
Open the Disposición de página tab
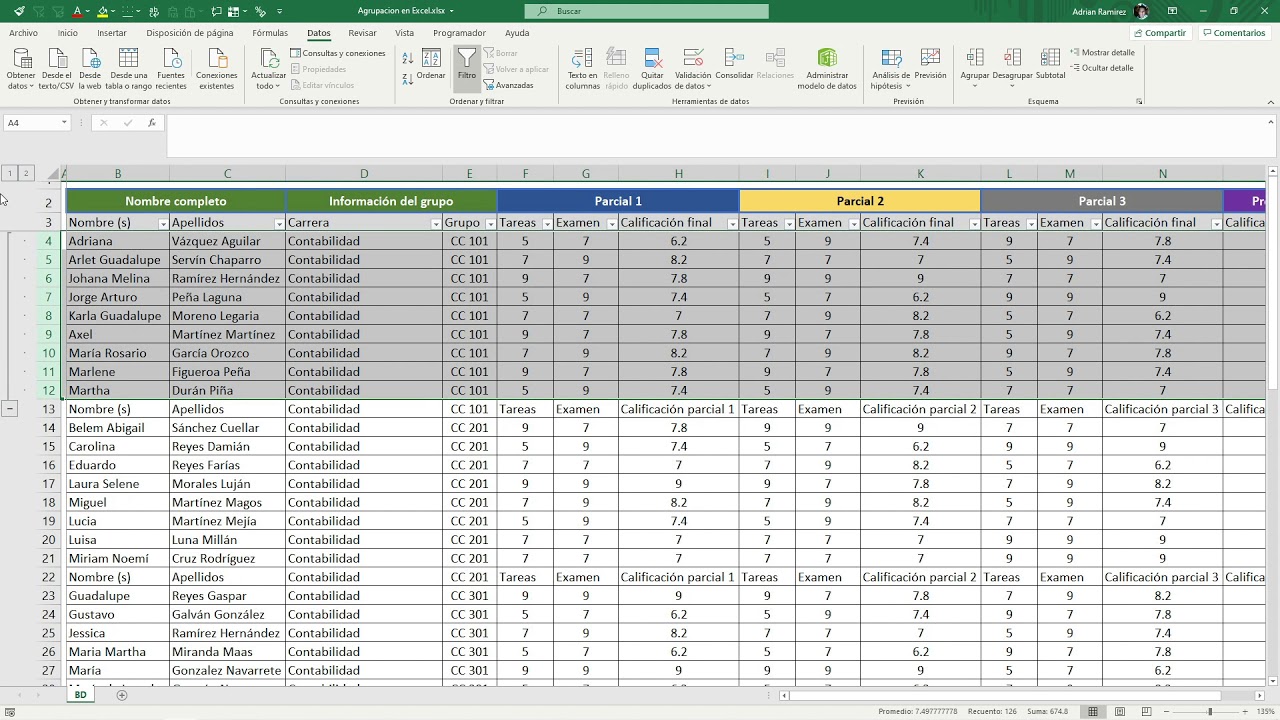190,33
